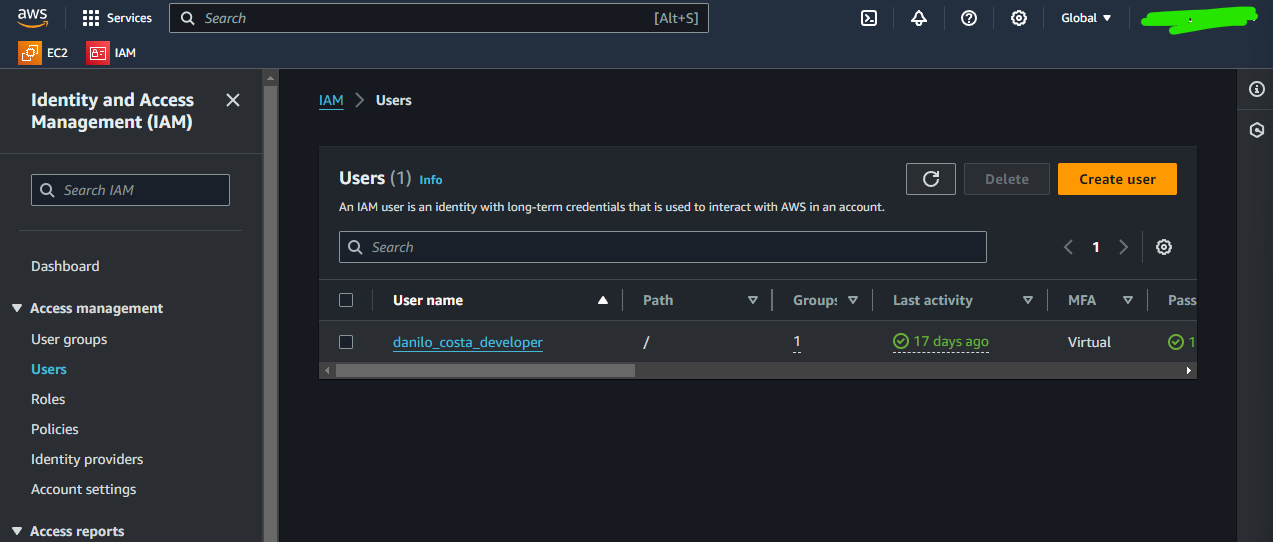Open Account settings in sidebar

[x=84, y=489]
